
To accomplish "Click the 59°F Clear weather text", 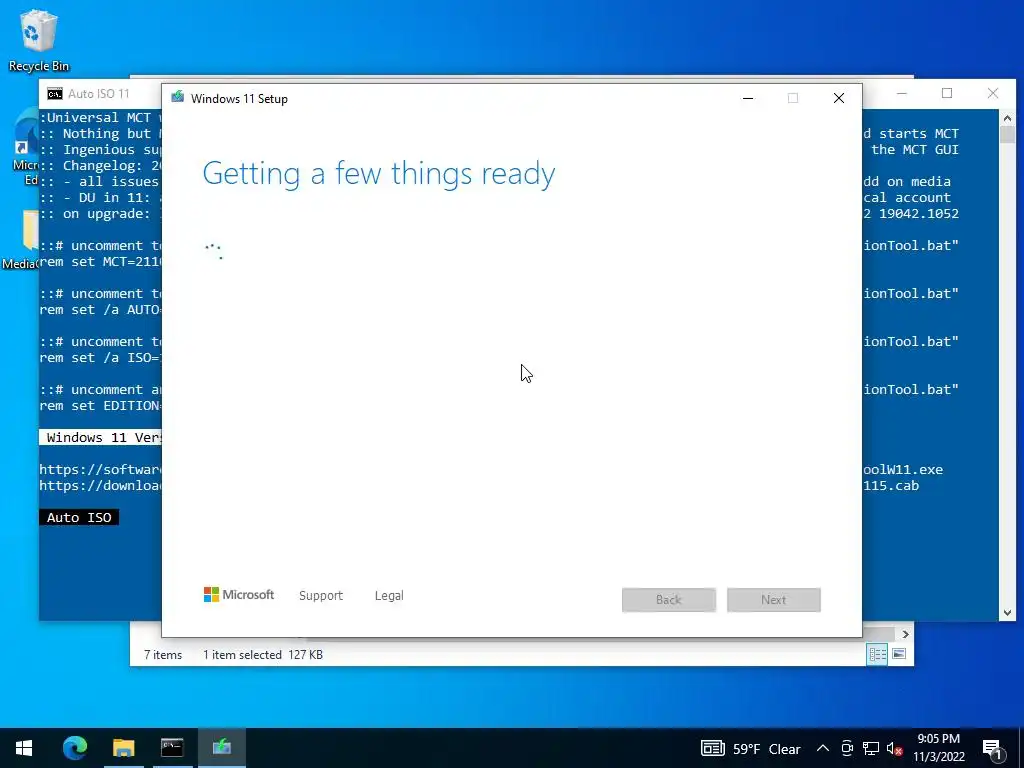I will 767,749.
